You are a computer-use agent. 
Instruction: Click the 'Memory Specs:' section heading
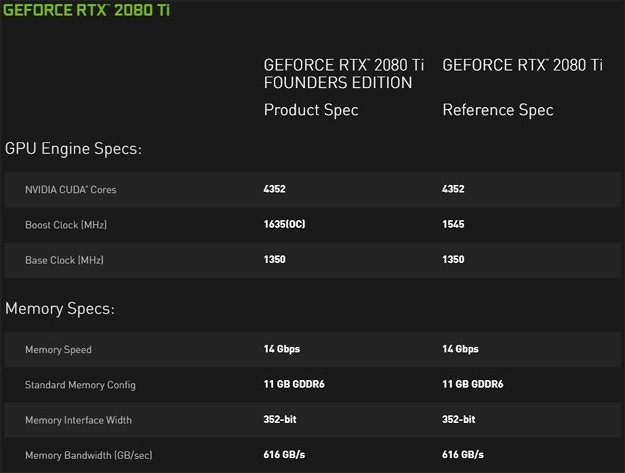click(x=60, y=309)
